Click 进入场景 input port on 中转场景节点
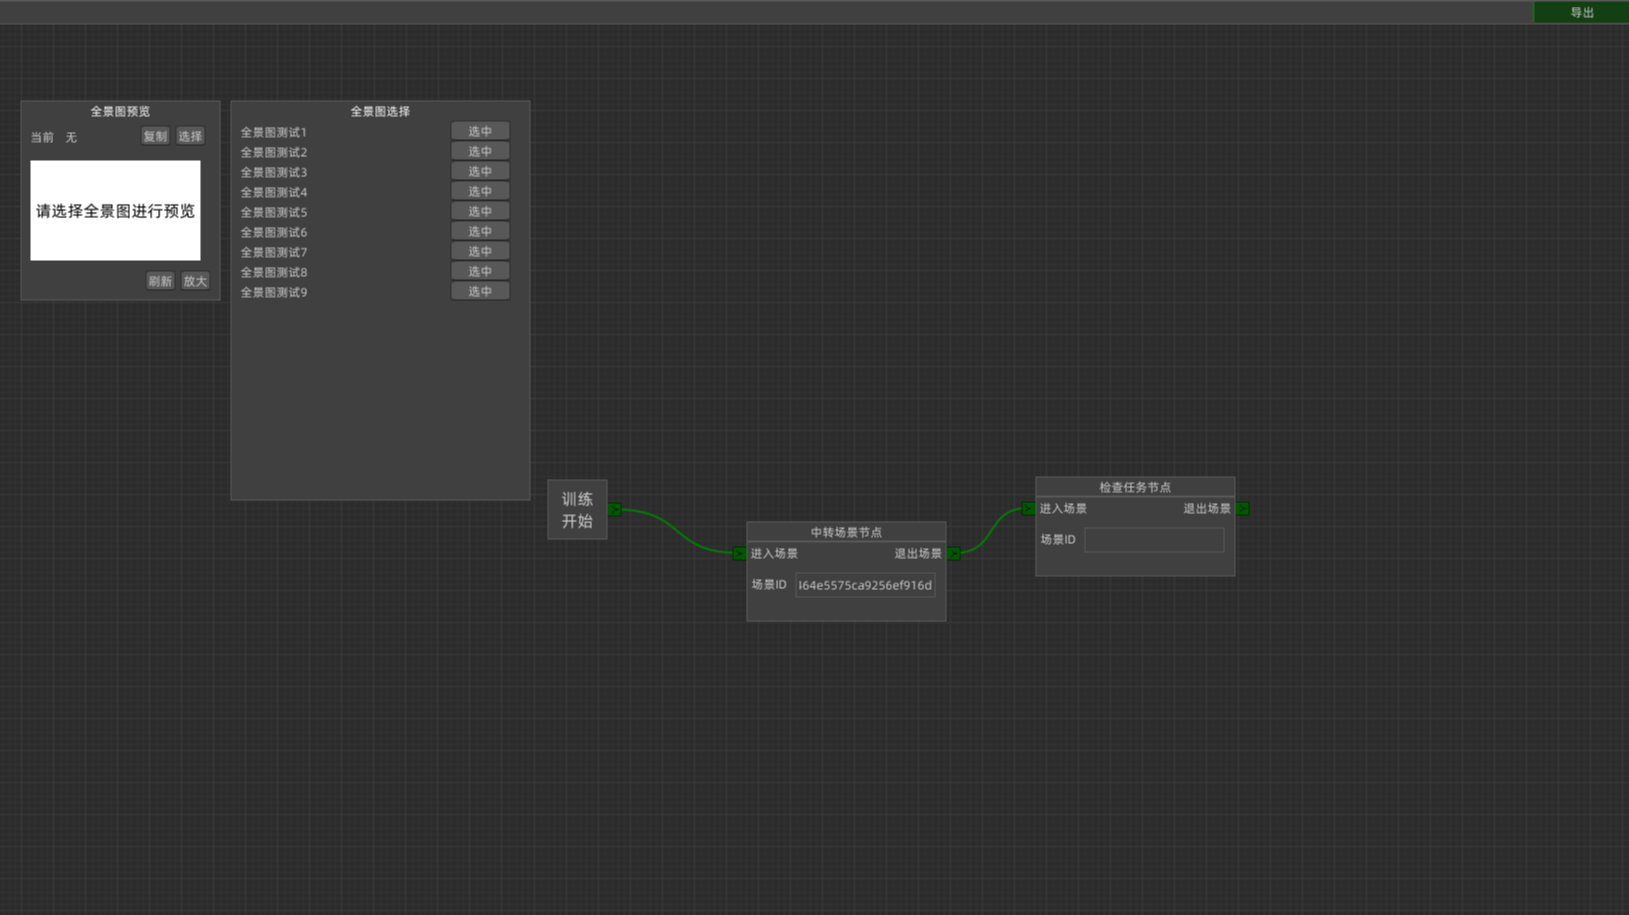The image size is (1629, 915). point(739,554)
